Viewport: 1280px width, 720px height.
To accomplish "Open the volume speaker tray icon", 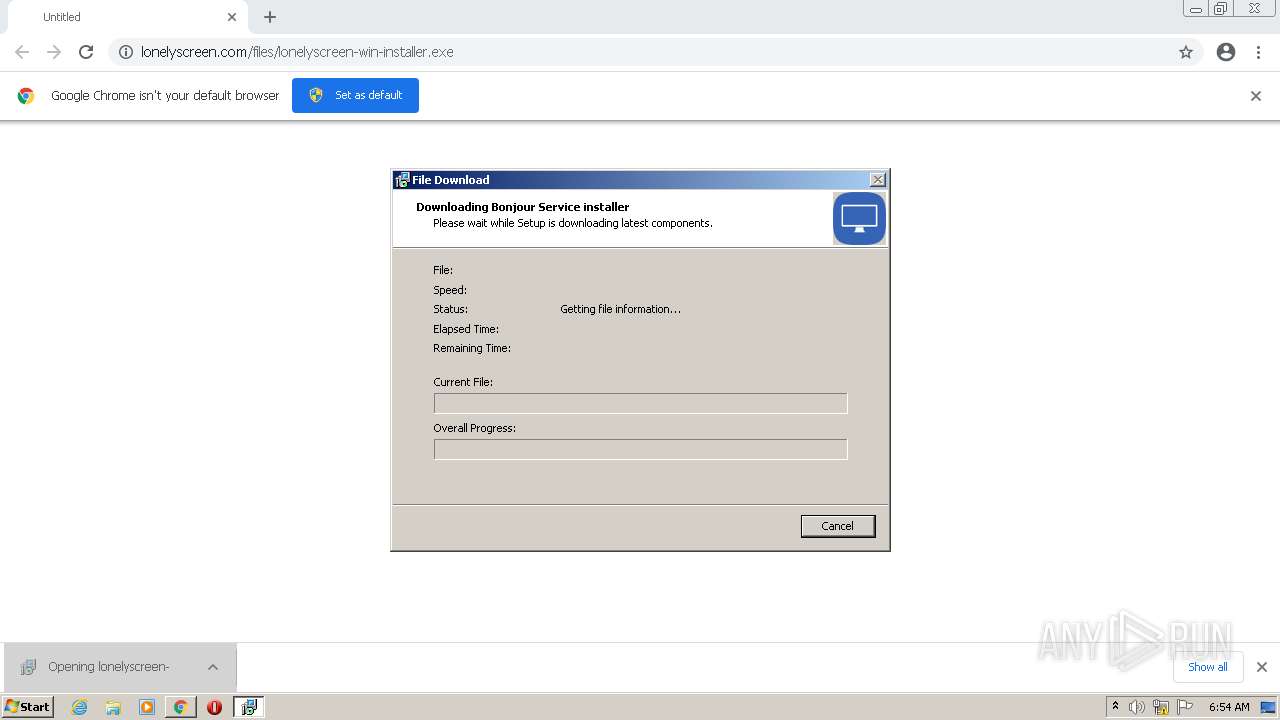I will (1137, 707).
